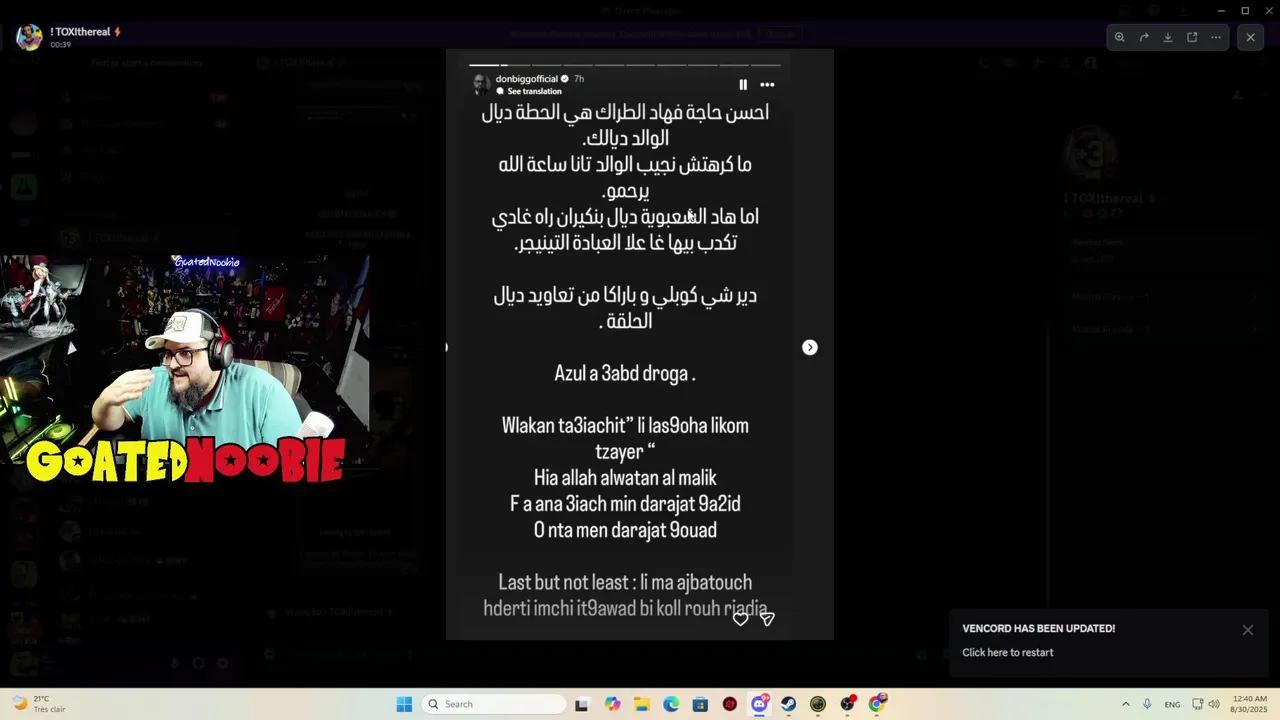Image resolution: width=1280 pixels, height=720 pixels.
Task: Click the Azul a 3abd droga line
Action: click(x=625, y=373)
